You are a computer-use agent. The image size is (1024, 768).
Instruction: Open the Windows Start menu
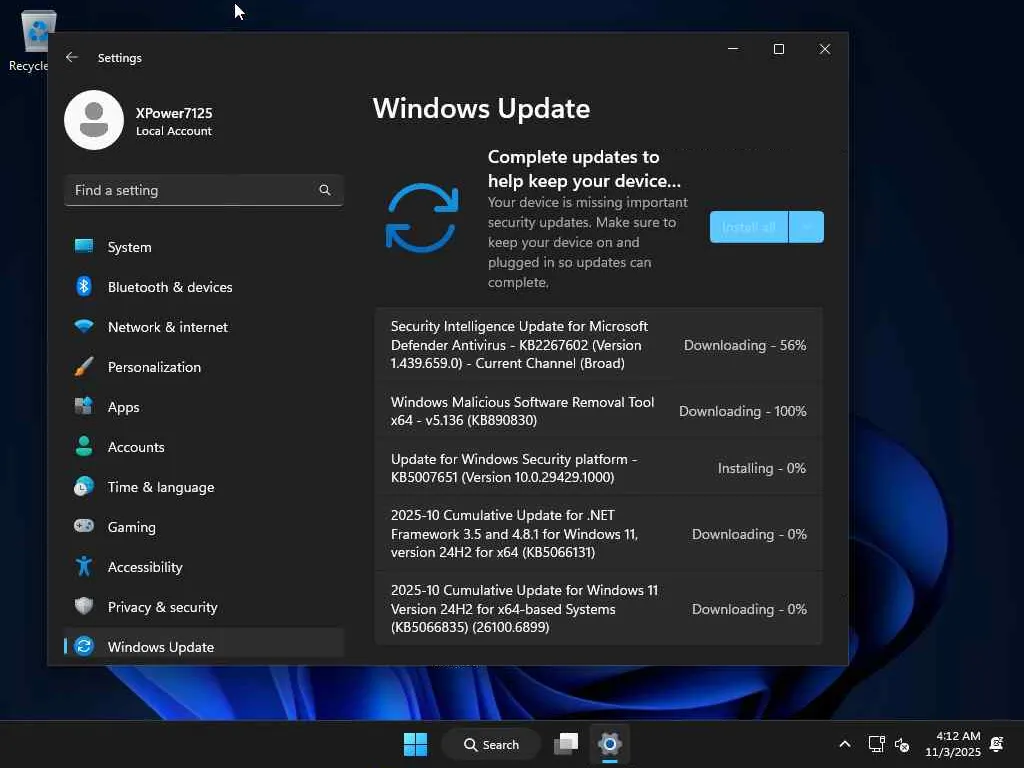point(415,744)
